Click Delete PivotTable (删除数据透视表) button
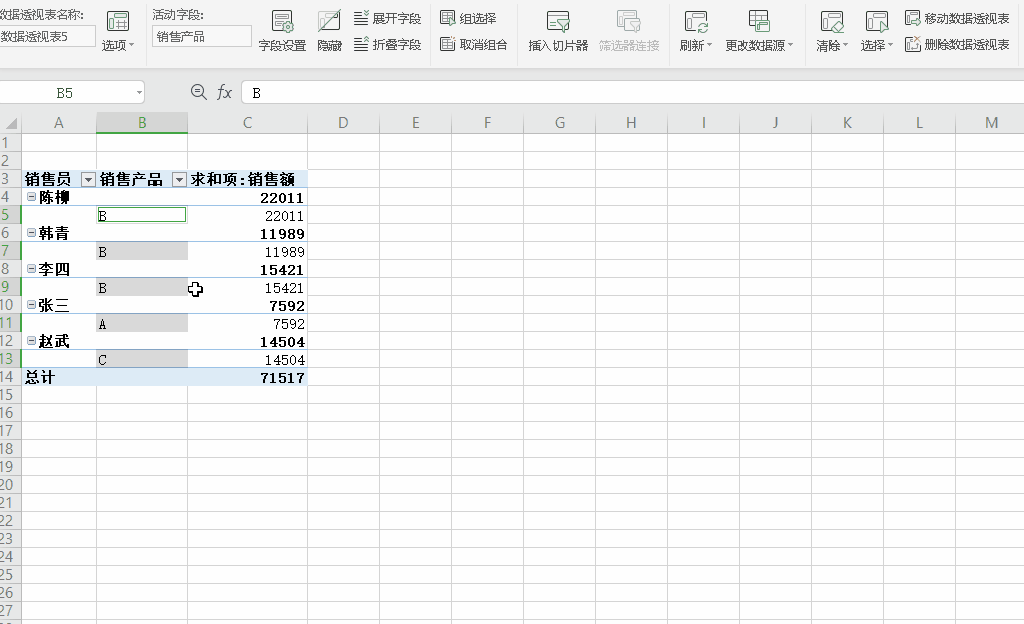Viewport: 1024px width, 624px height. 957,45
